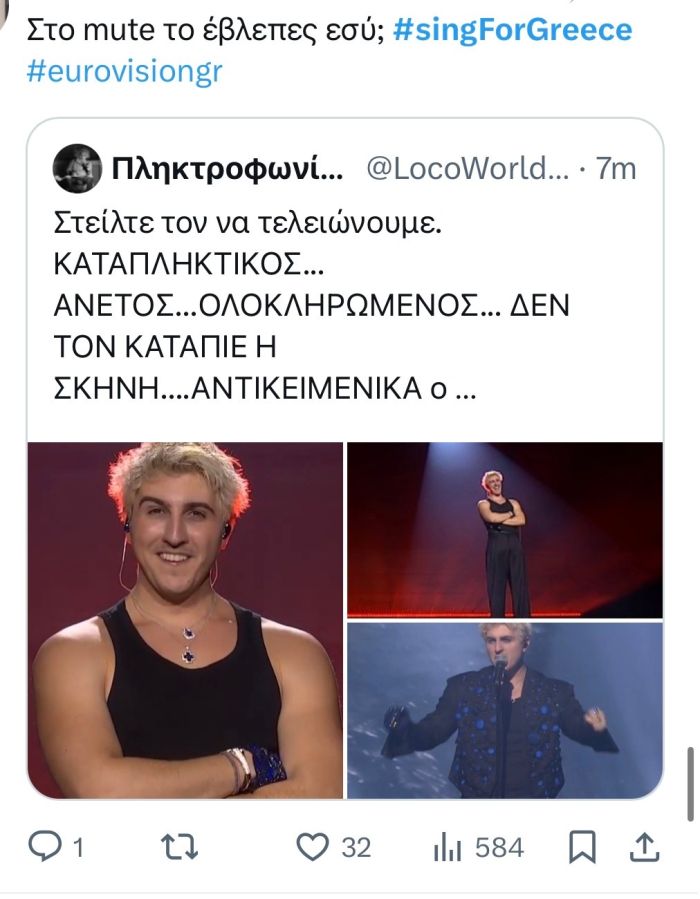Open the @LocoWorld... handle
Screen dimensions: 700x899
click(467, 169)
